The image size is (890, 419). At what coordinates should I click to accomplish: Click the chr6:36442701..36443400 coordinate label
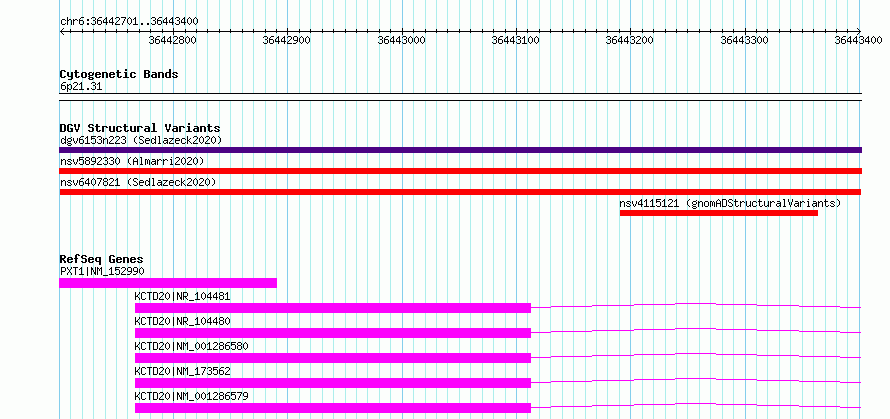[129, 22]
